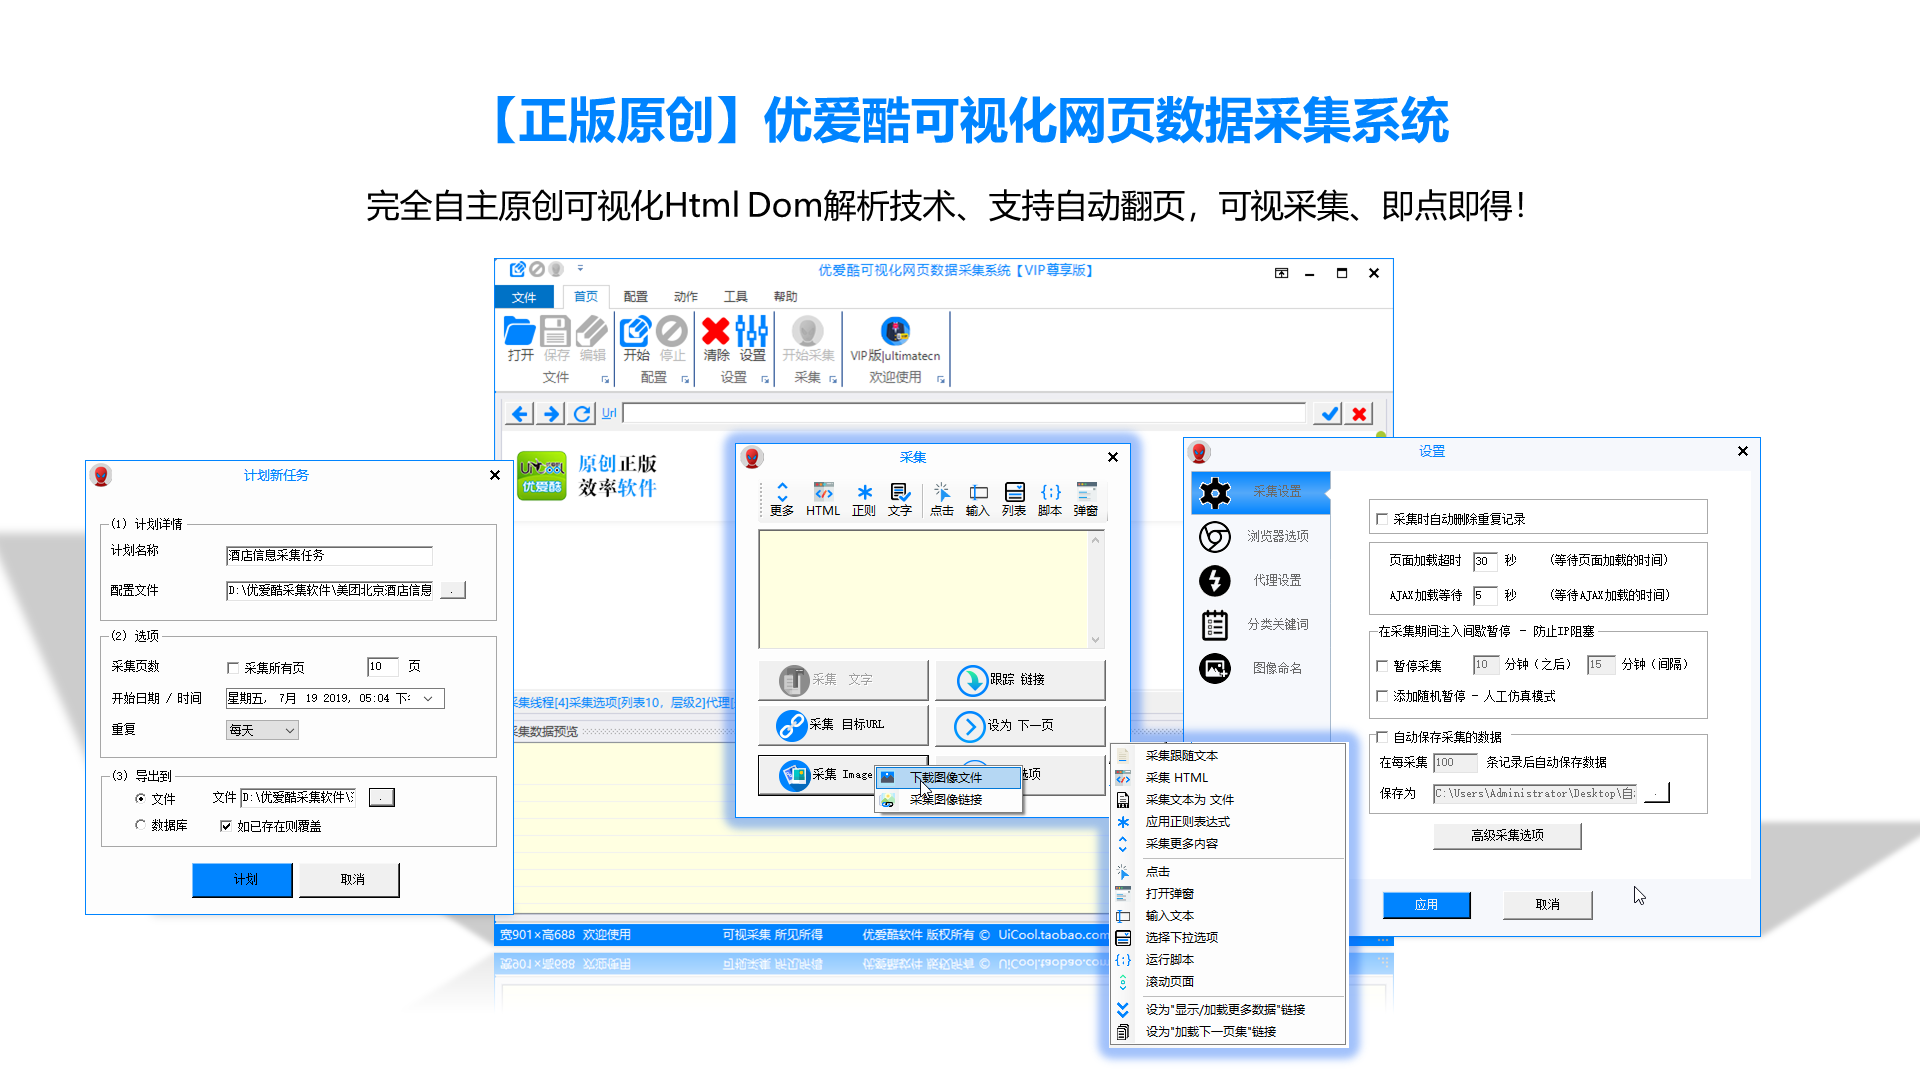Click the 设为 下一页 button
Viewport: 1920px width, 1080px height.
[1020, 726]
